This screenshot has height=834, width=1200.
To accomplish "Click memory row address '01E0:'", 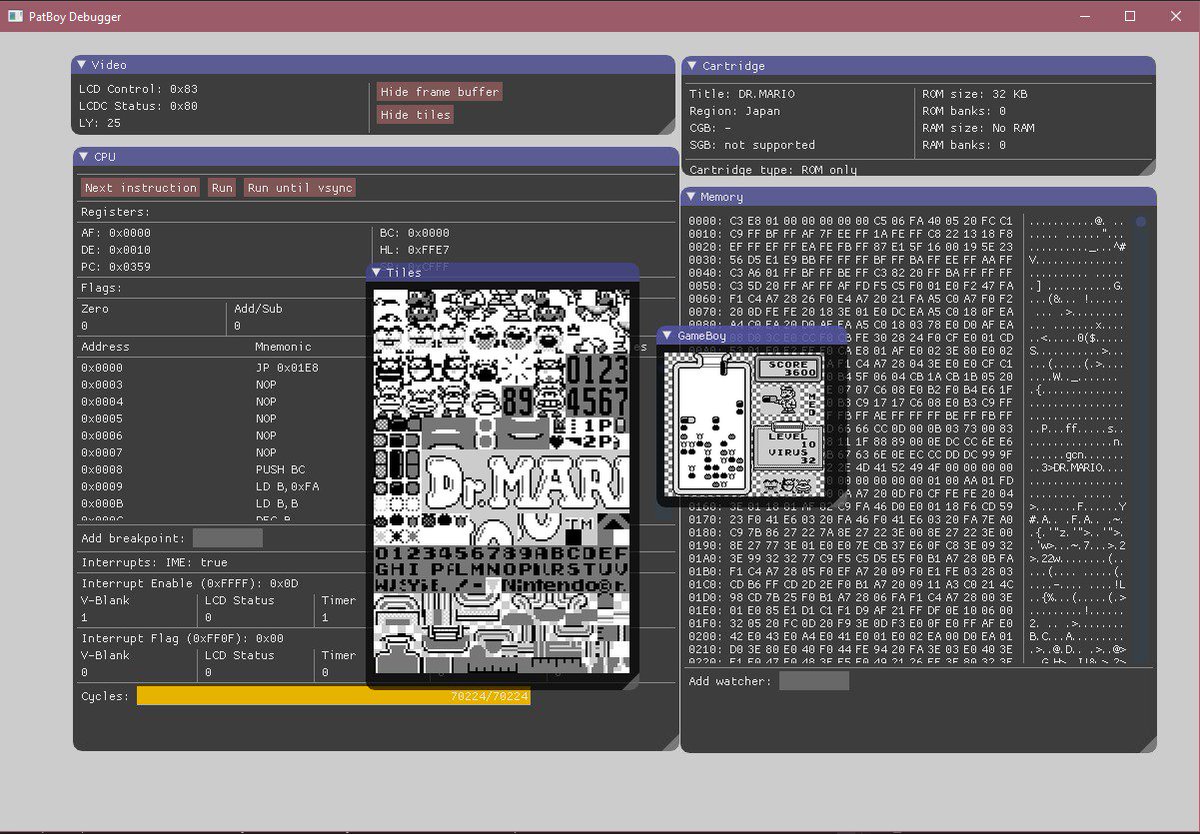I will [706, 611].
